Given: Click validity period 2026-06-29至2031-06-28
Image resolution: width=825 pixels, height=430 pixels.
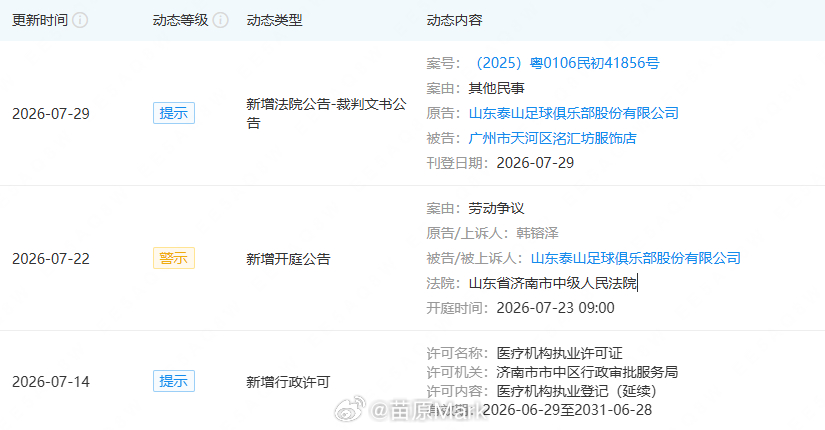Looking at the screenshot, I should tap(567, 410).
